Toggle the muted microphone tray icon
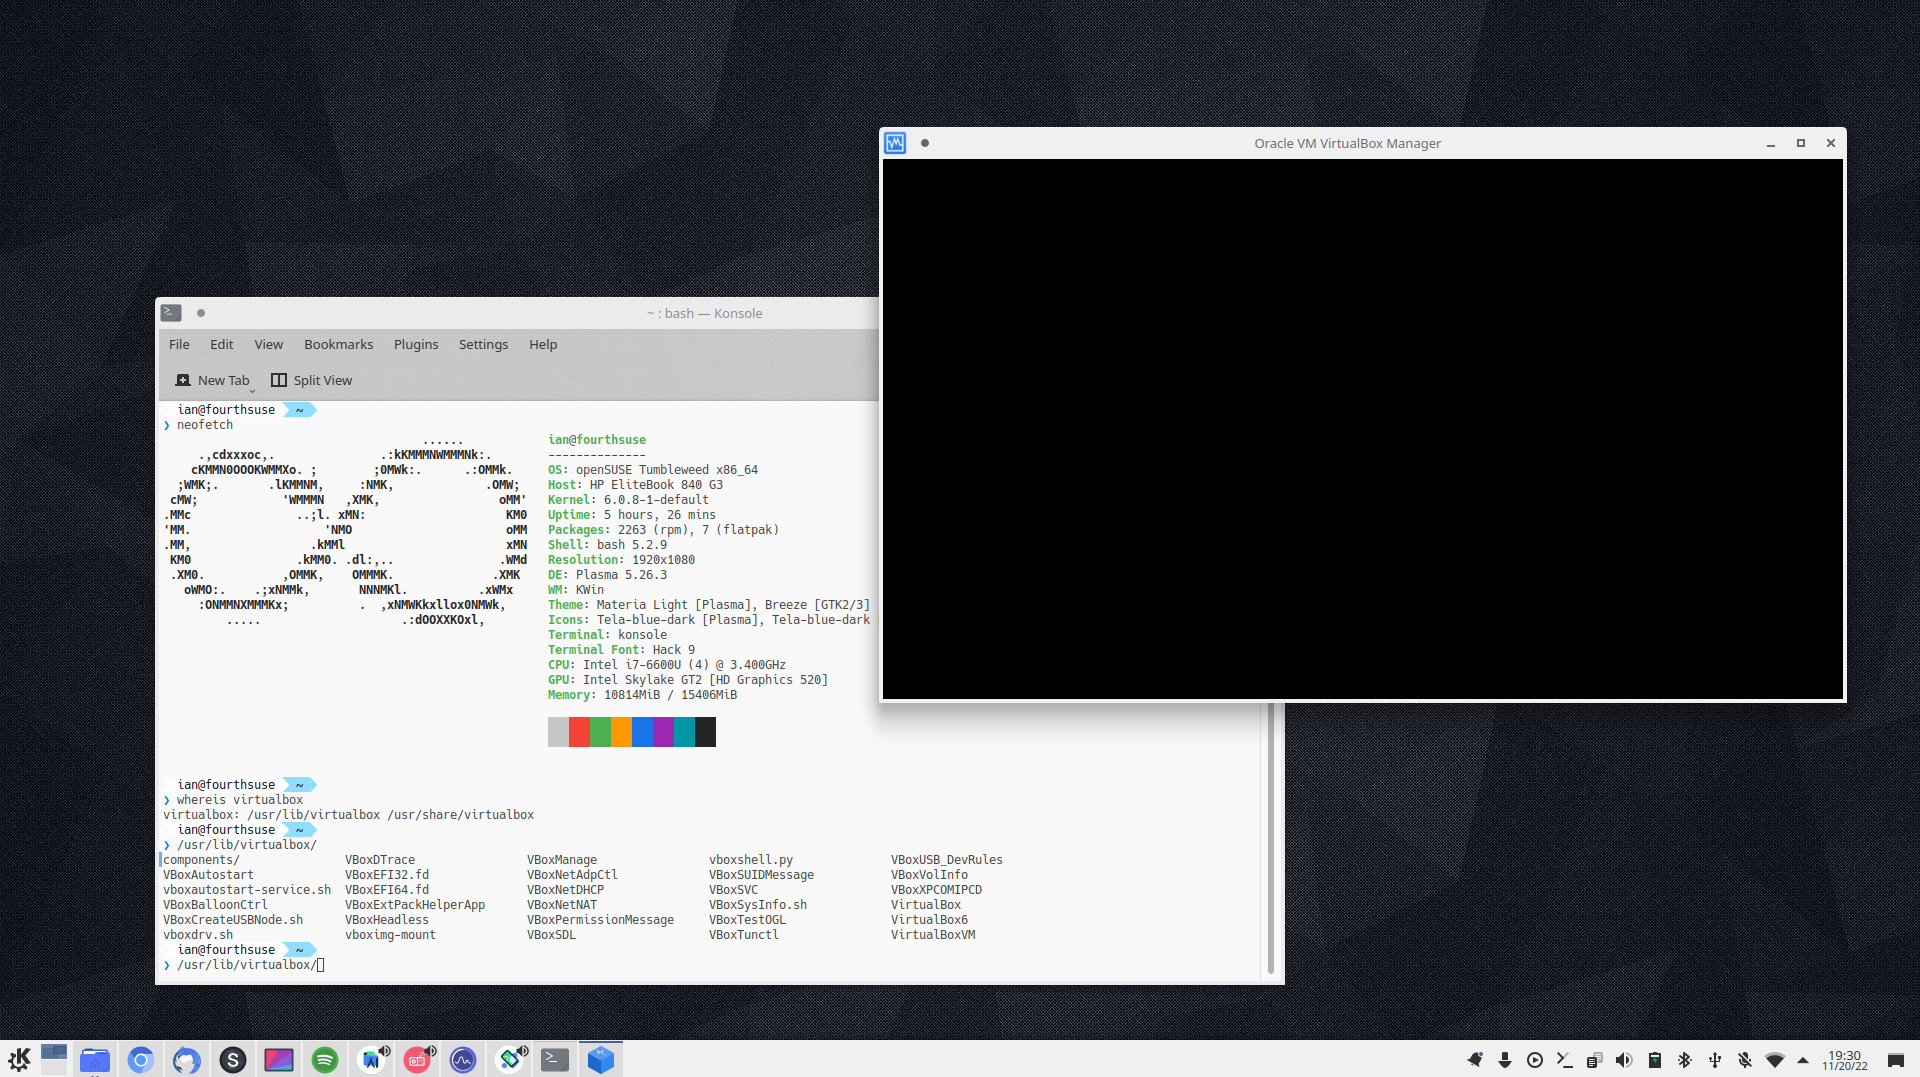This screenshot has width=1920, height=1077. (1745, 1060)
